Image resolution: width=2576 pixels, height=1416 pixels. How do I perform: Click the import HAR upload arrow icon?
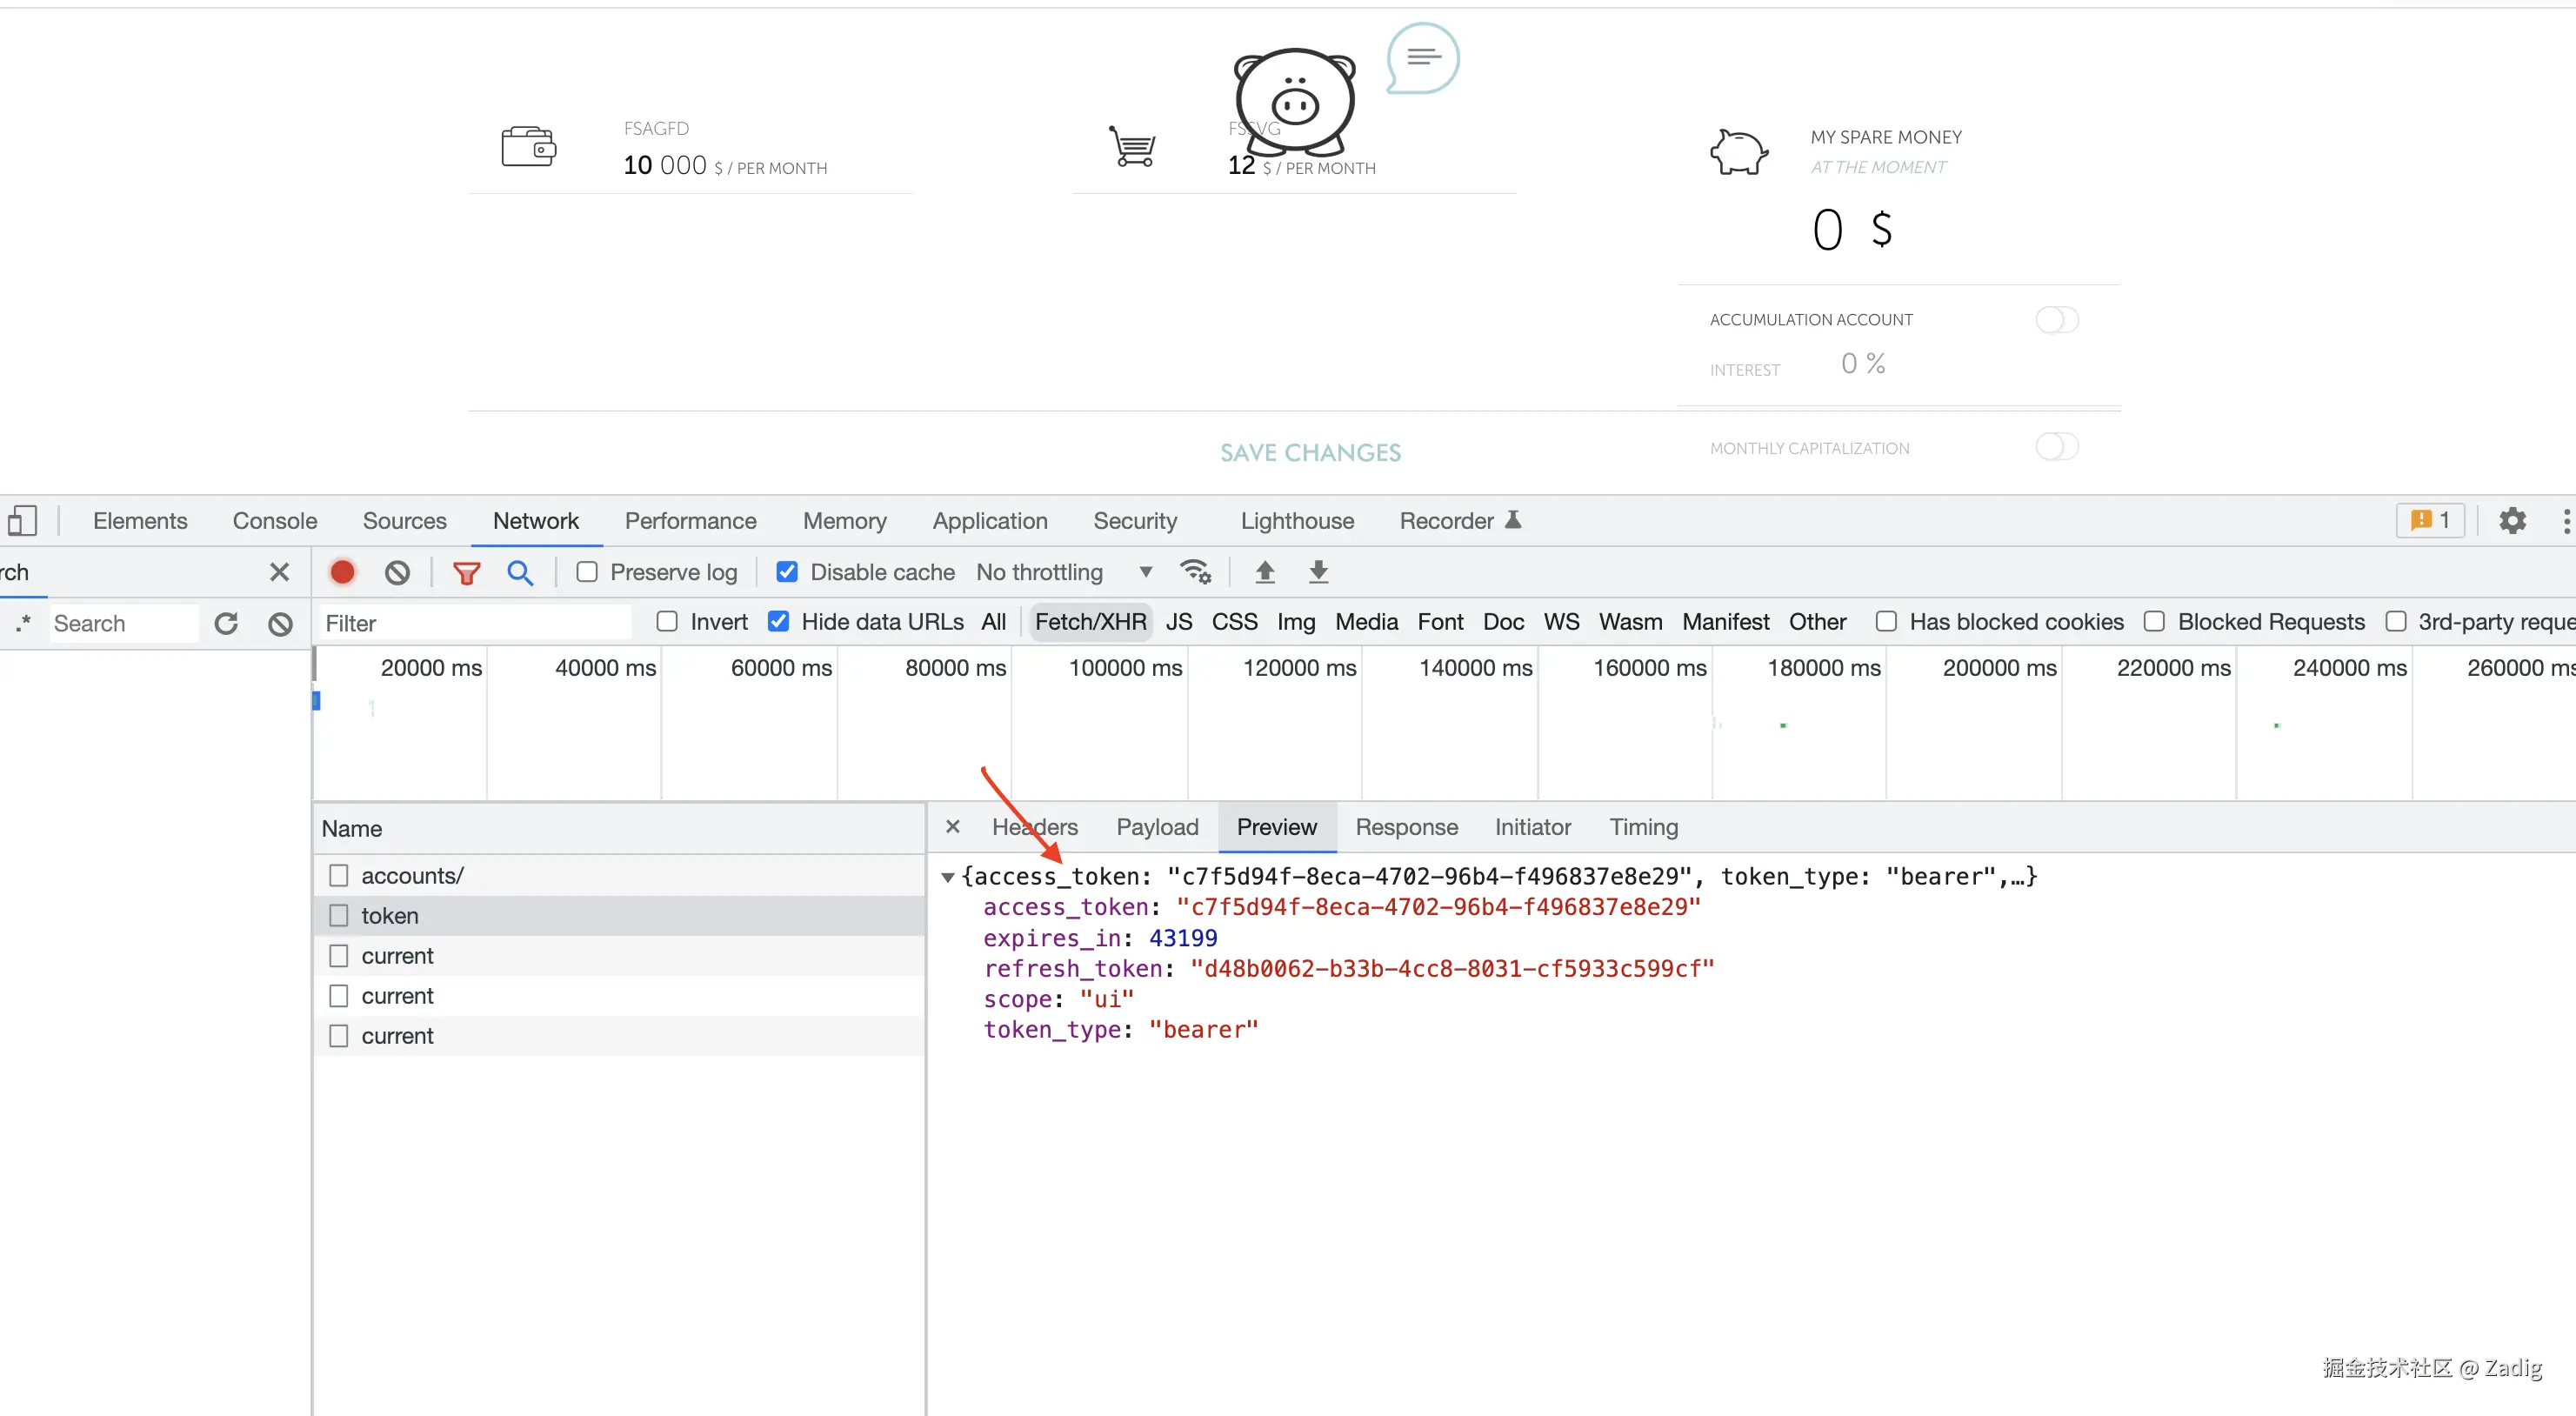[1265, 572]
